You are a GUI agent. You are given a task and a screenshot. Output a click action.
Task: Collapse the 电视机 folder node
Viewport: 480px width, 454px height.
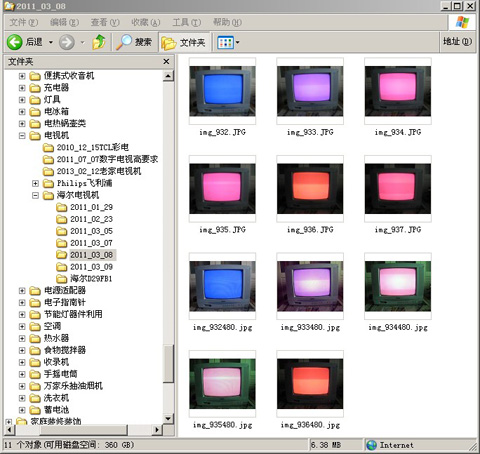[22, 136]
